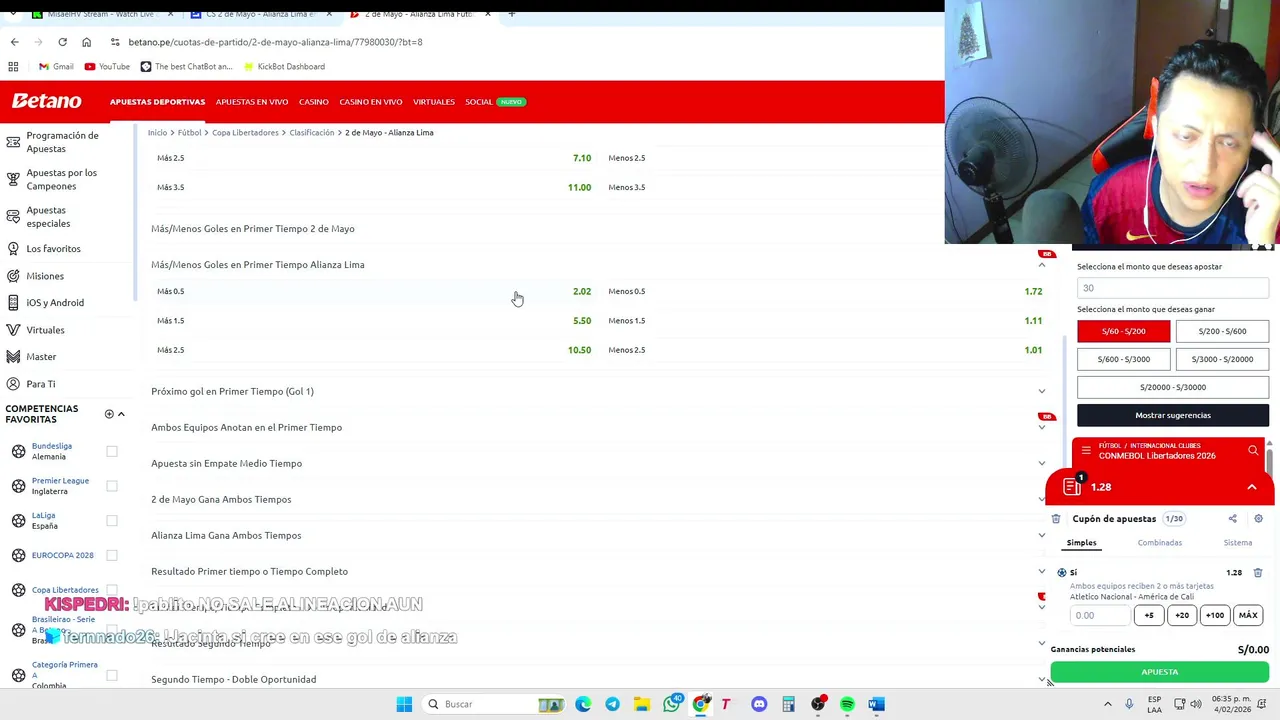Open bet coupon settings gear
The width and height of the screenshot is (1280, 720).
pyautogui.click(x=1258, y=519)
